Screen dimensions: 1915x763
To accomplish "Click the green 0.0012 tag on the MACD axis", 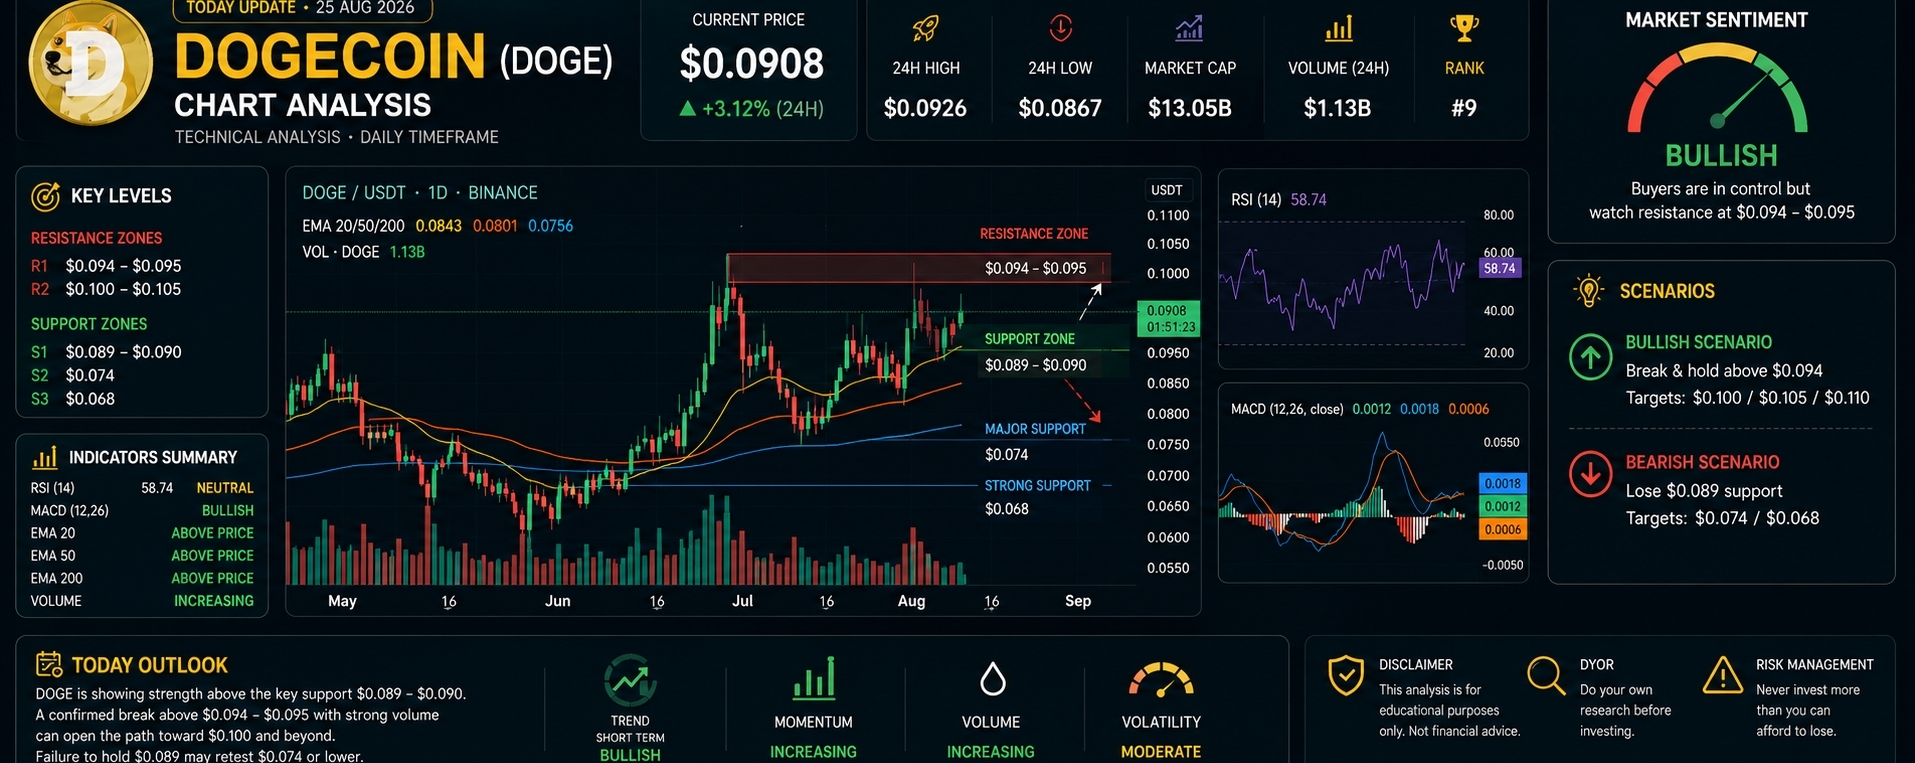I will (x=1502, y=507).
